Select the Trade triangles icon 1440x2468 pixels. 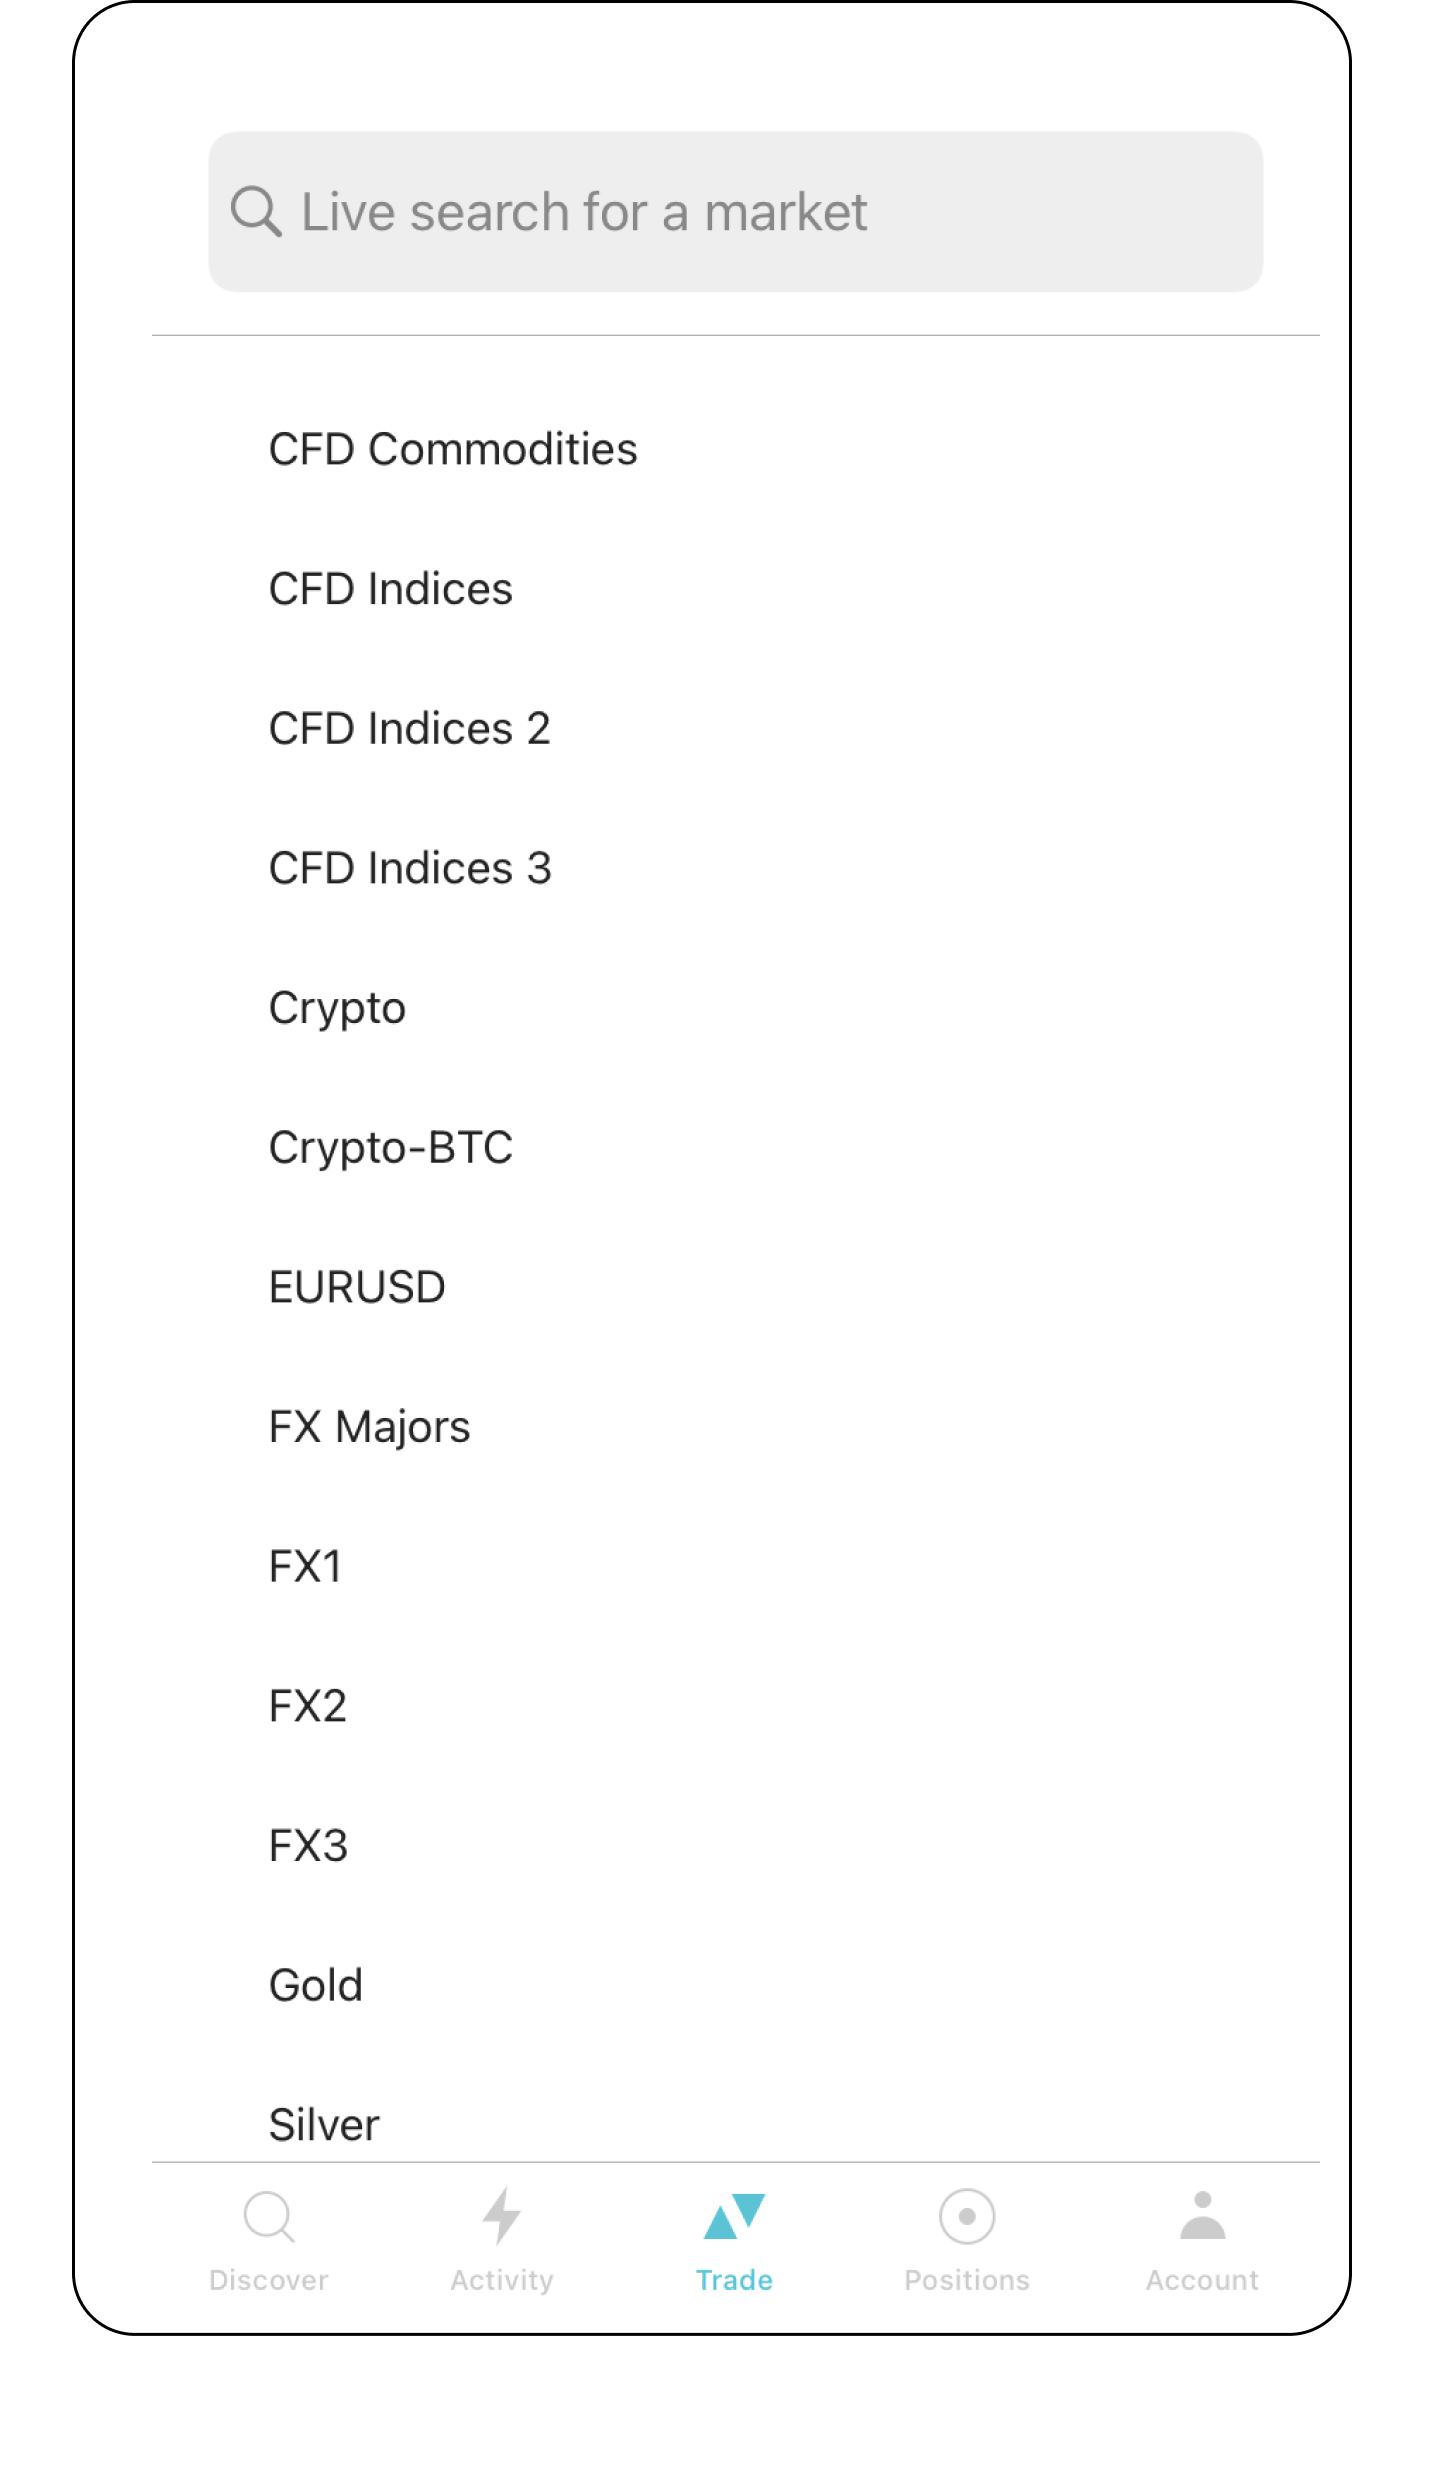(x=734, y=2216)
